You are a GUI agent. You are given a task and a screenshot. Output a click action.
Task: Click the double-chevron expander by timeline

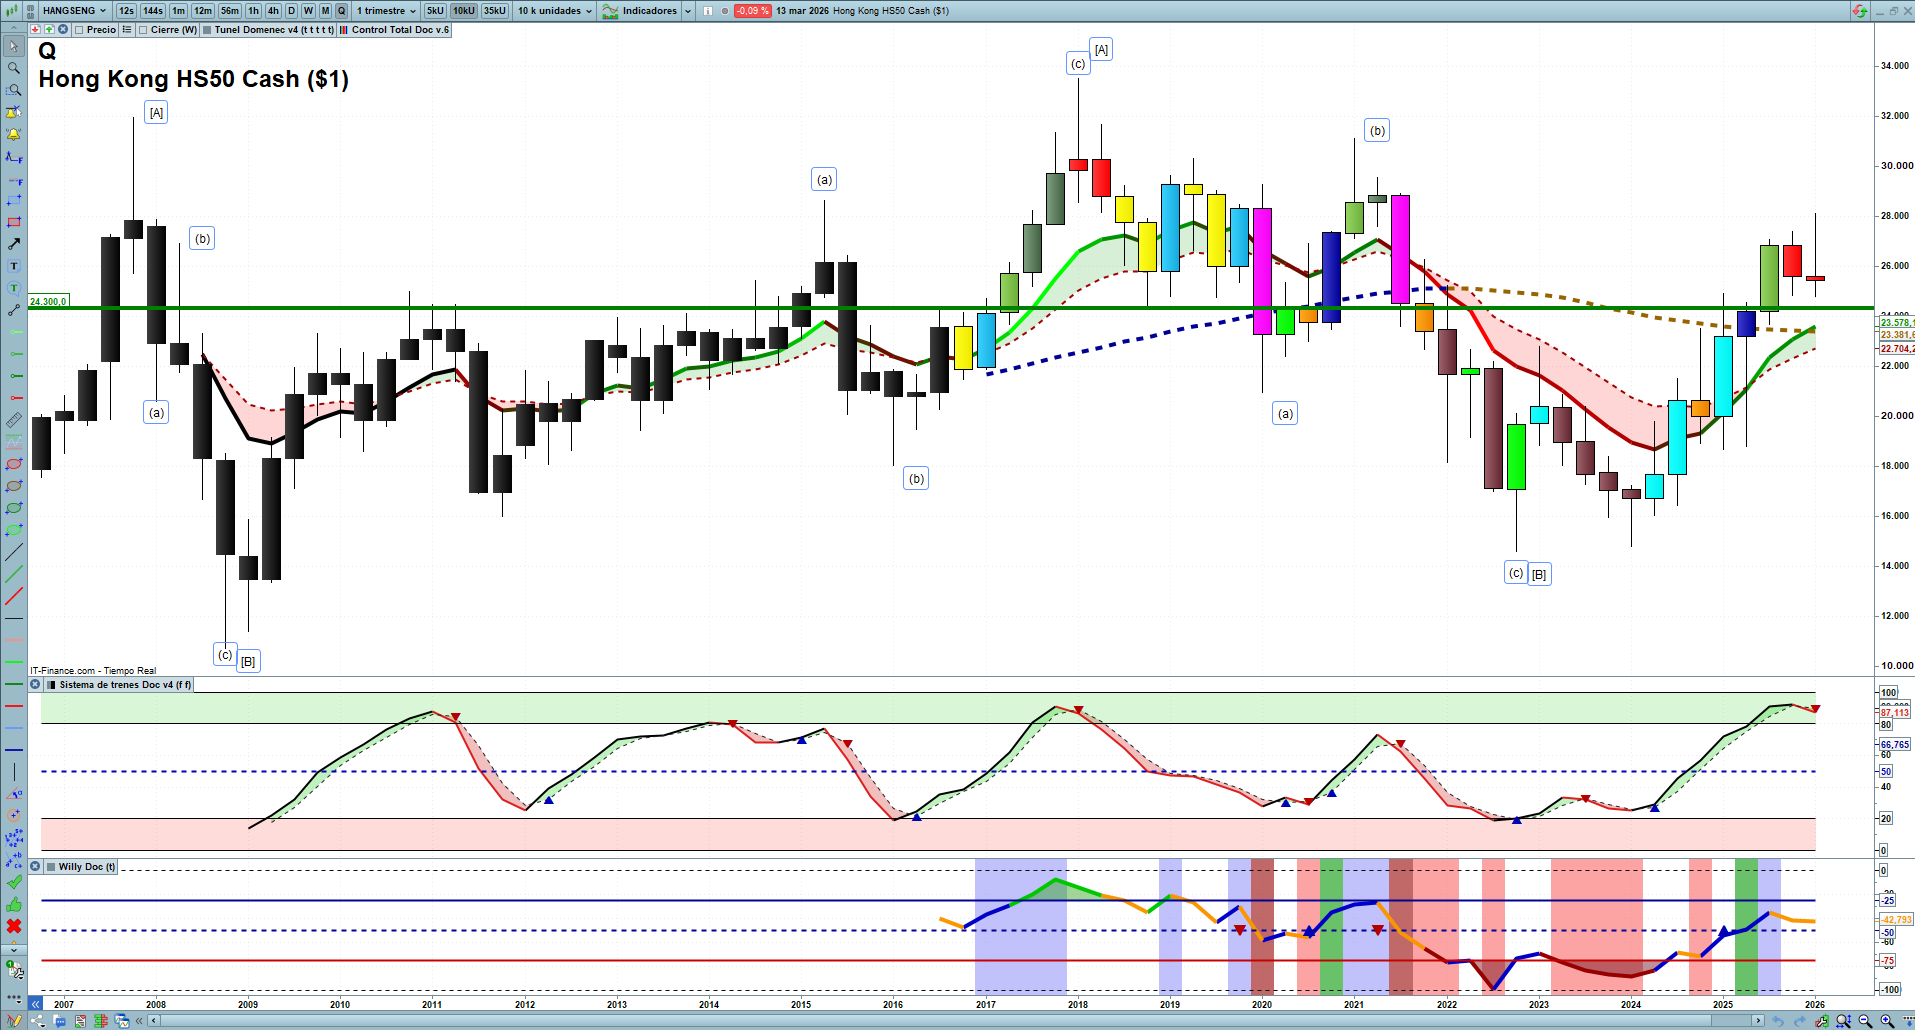tap(36, 1004)
